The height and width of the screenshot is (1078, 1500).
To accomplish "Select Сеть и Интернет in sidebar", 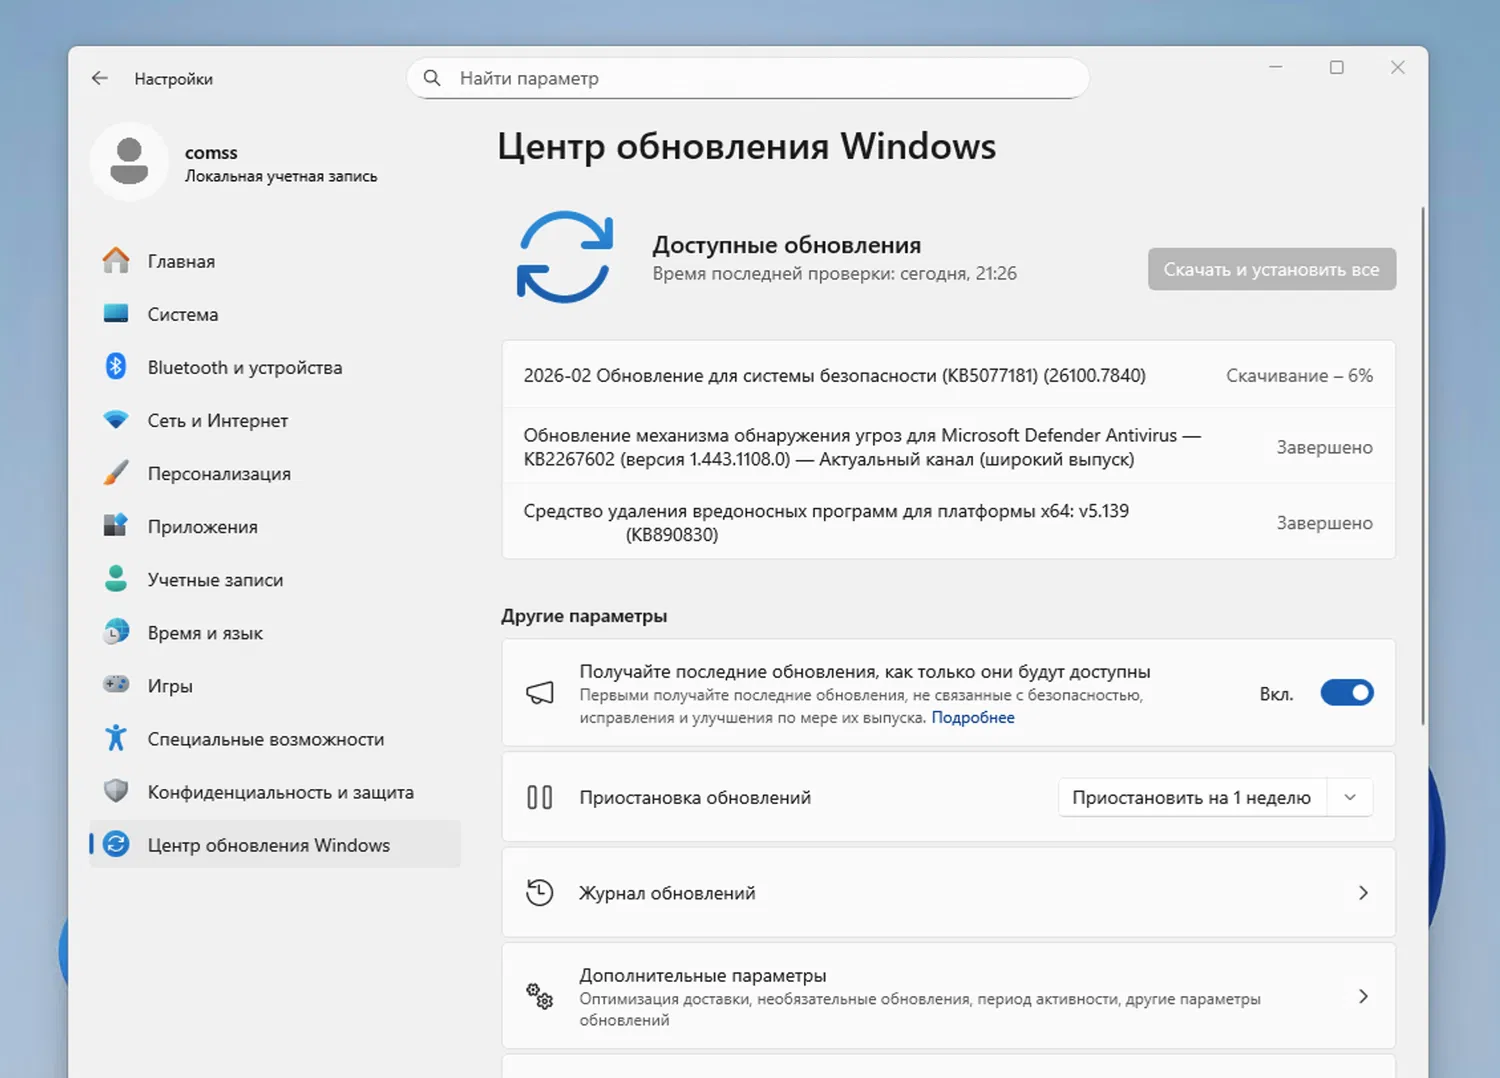I will [275, 420].
